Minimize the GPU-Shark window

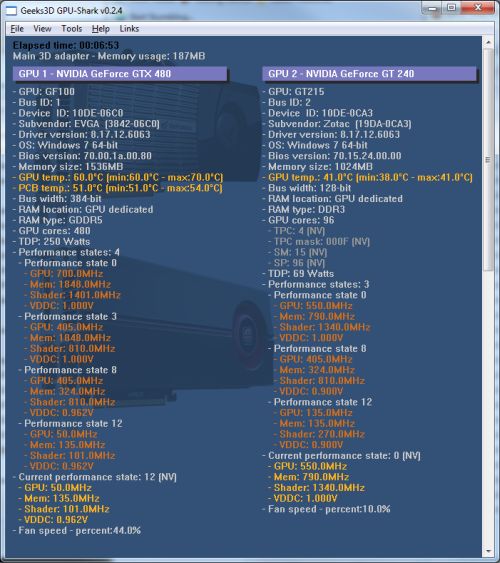[433, 8]
